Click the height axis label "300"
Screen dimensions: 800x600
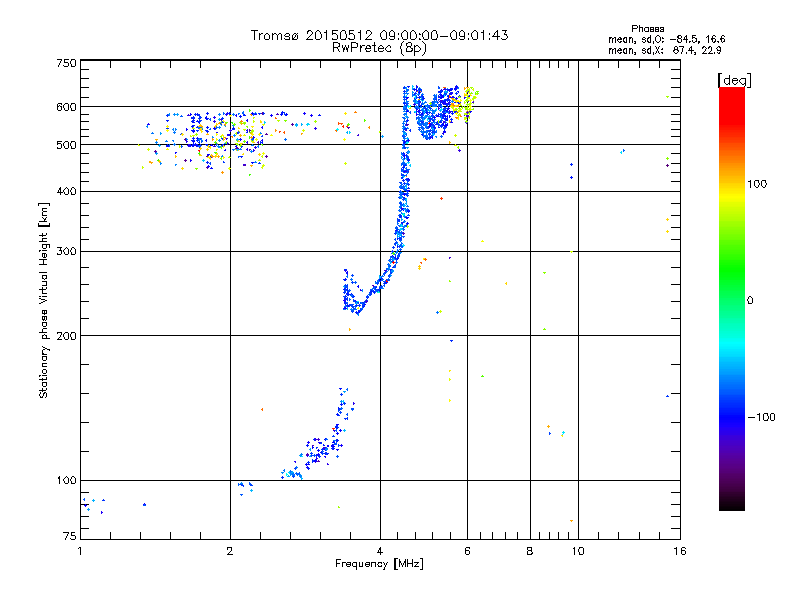coord(66,252)
